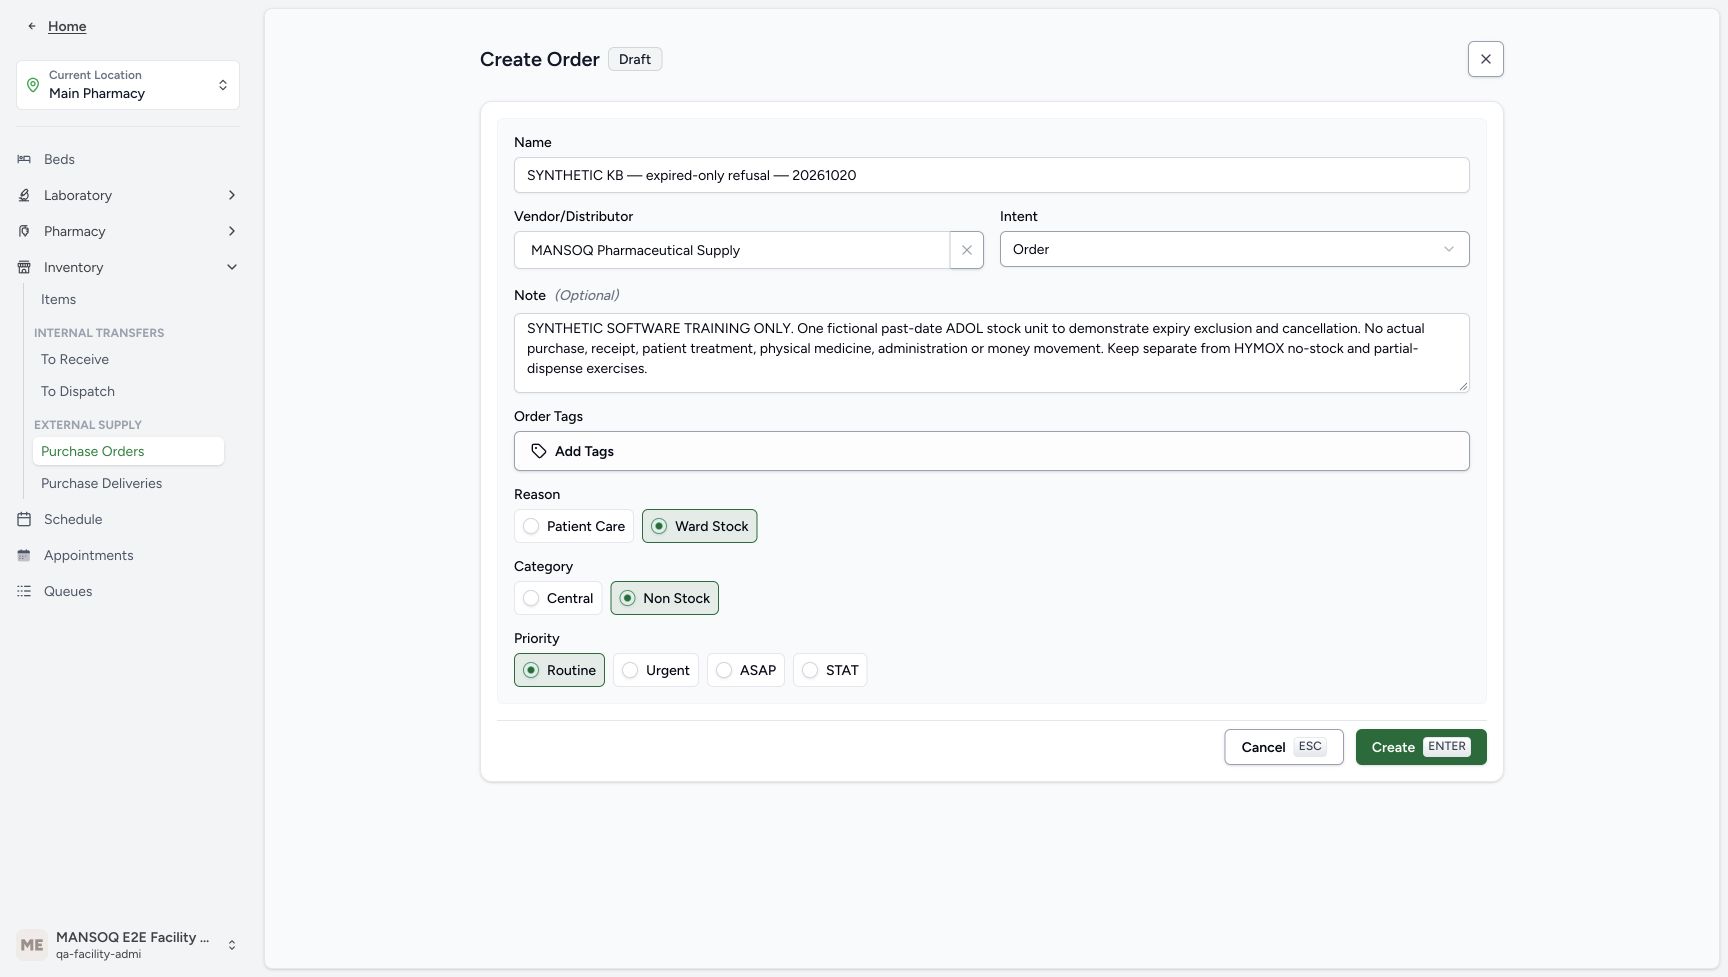Click the ME user avatar

32,945
